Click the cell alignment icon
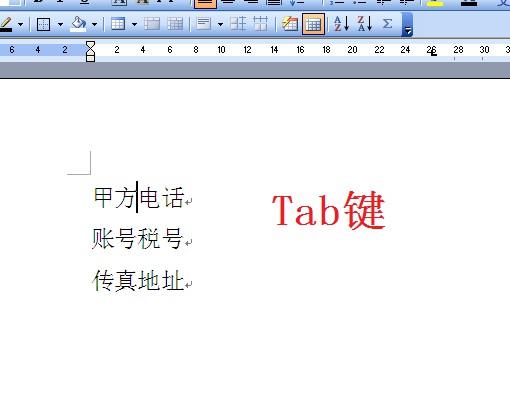 [x=204, y=24]
